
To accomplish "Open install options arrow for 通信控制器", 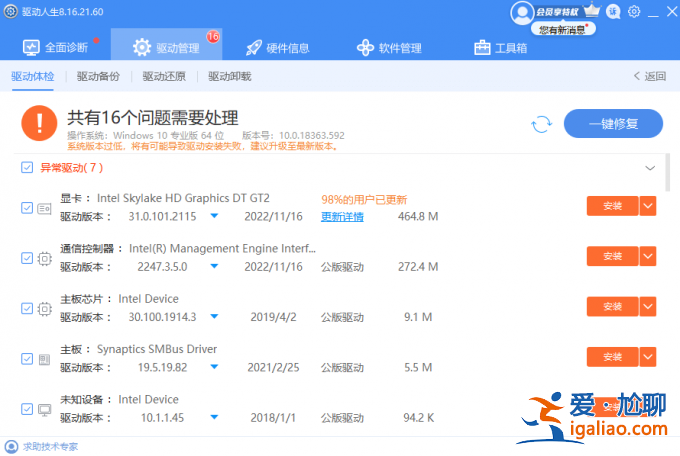I will pyautogui.click(x=648, y=256).
